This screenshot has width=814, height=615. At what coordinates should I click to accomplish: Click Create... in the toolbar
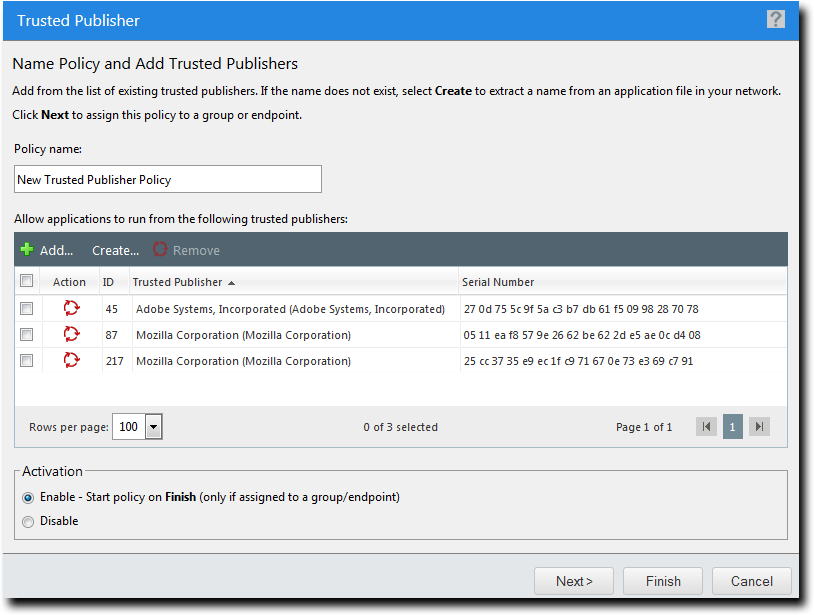tap(115, 251)
